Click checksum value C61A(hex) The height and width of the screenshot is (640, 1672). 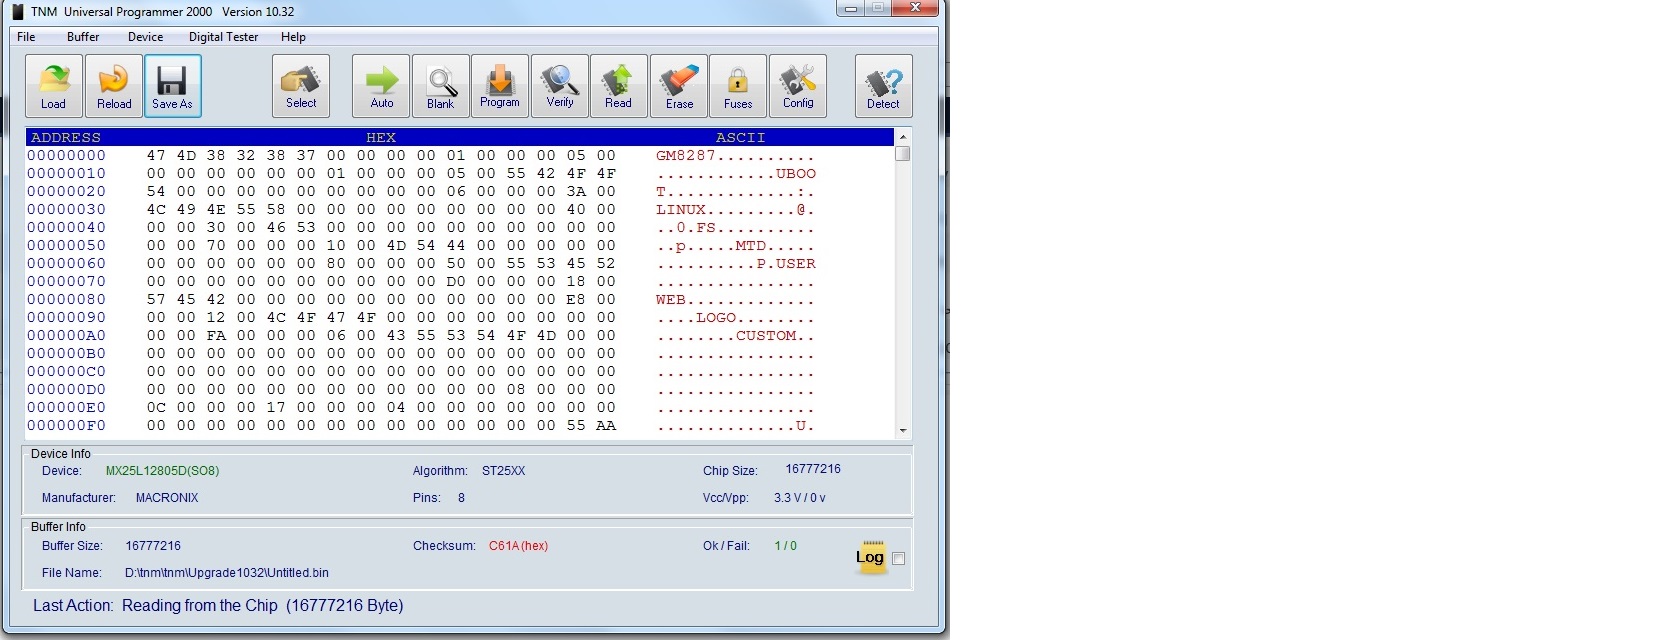coord(518,546)
